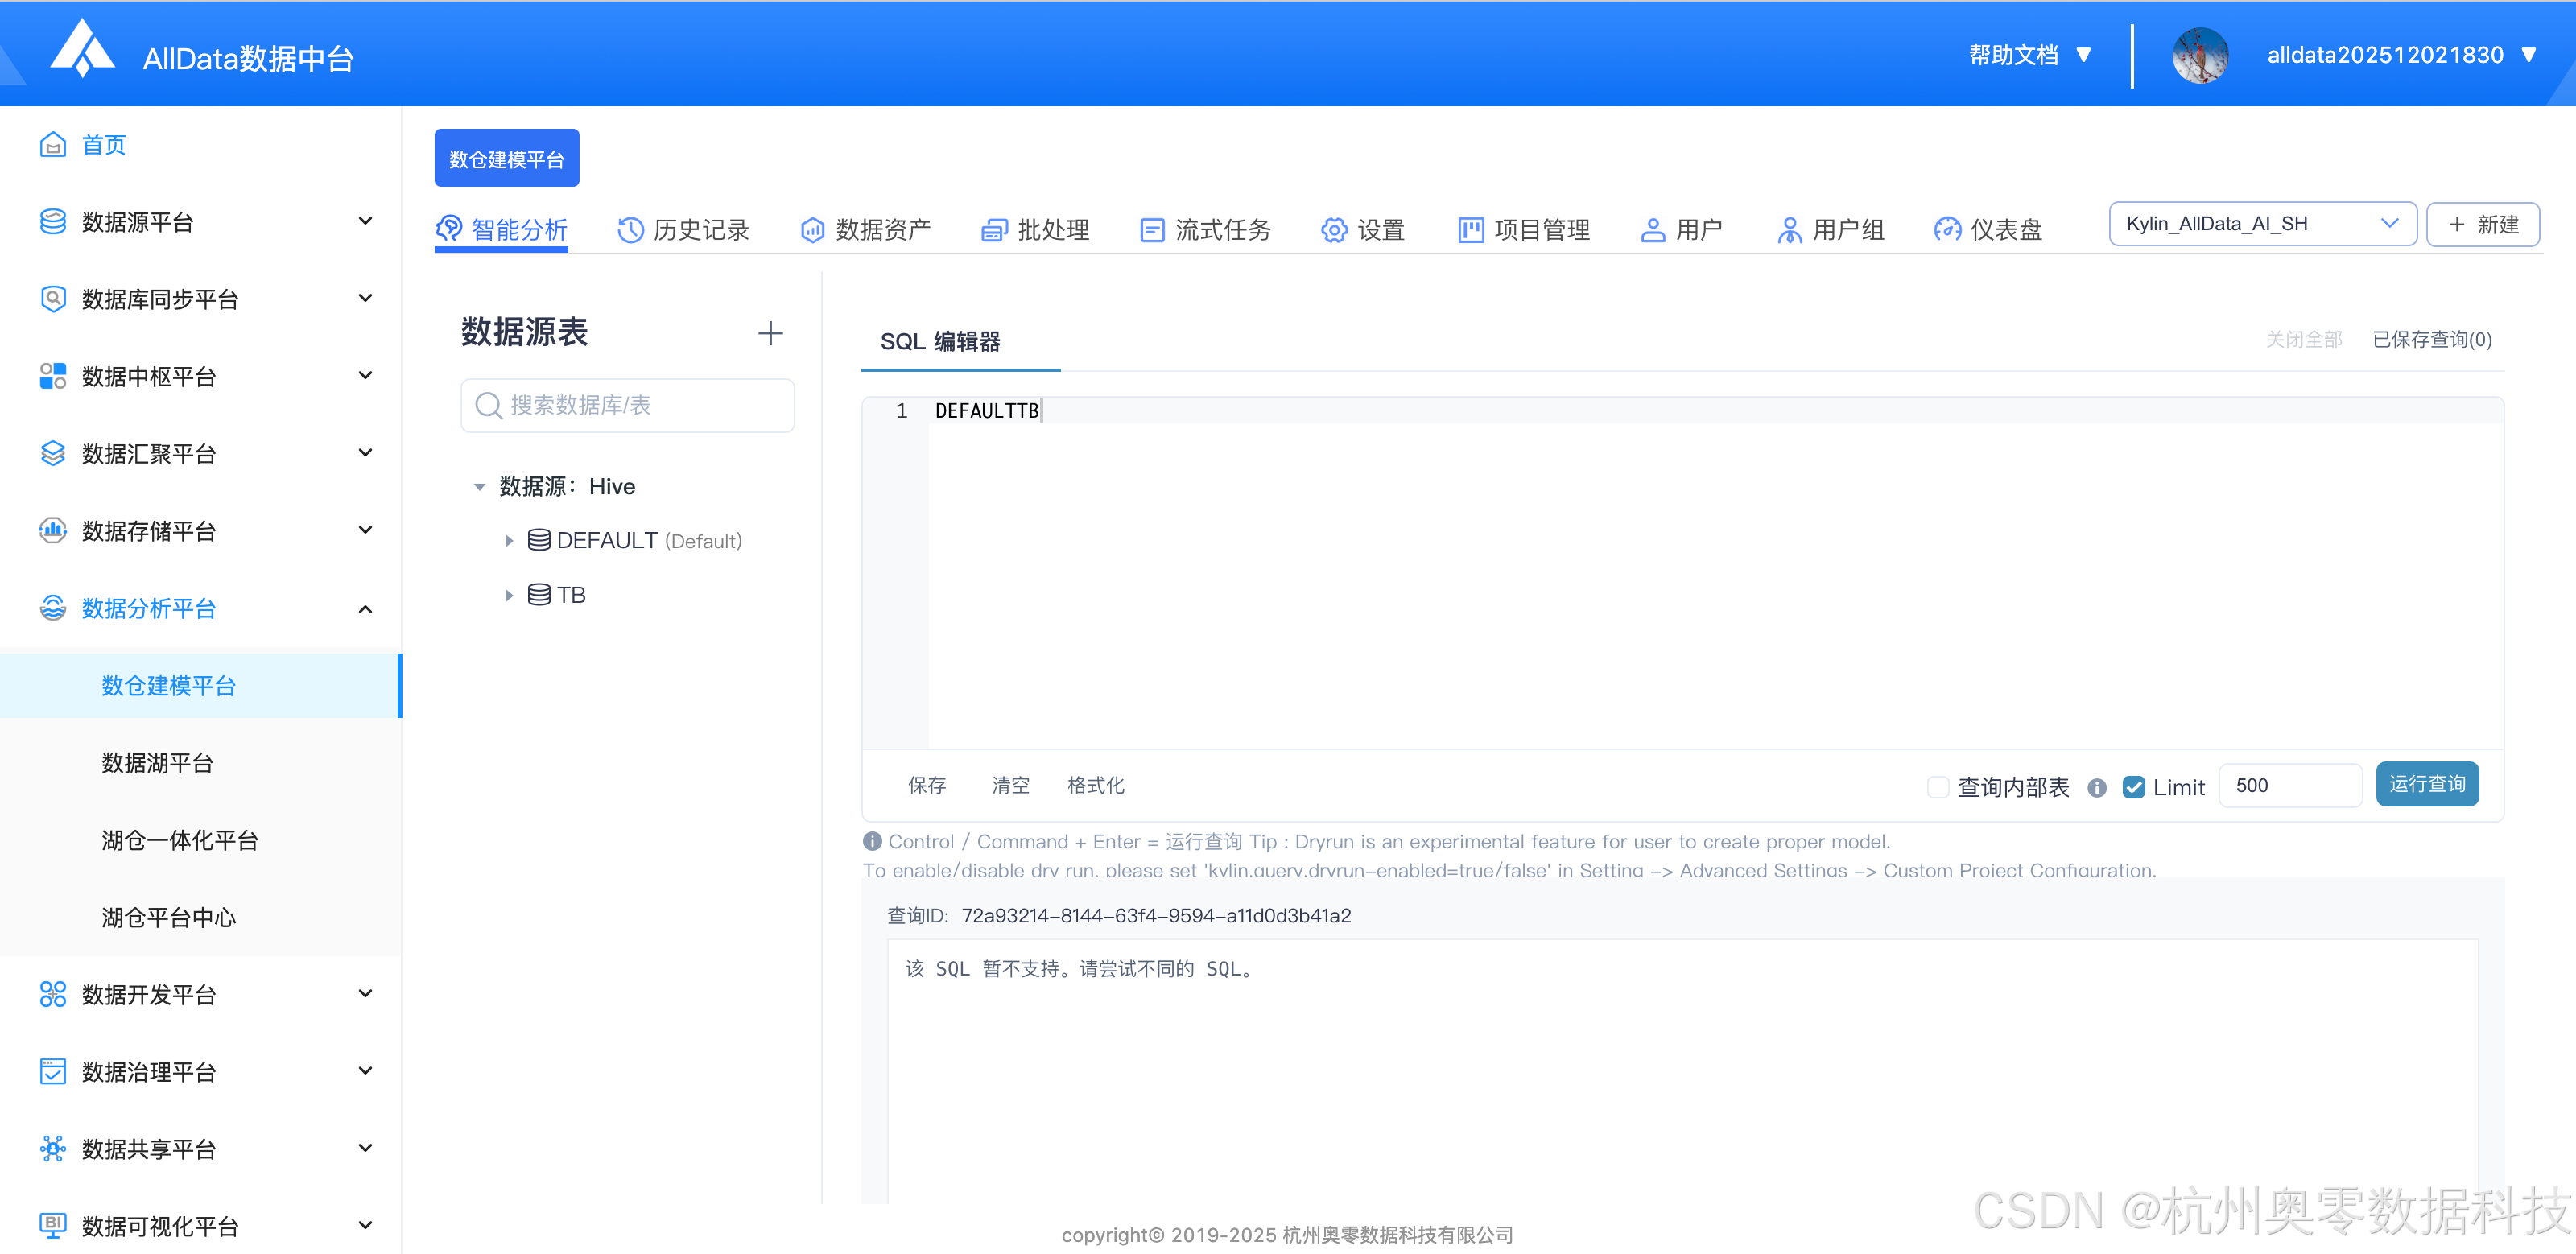
Task: Uncheck the Limit checkbox
Action: click(2133, 788)
